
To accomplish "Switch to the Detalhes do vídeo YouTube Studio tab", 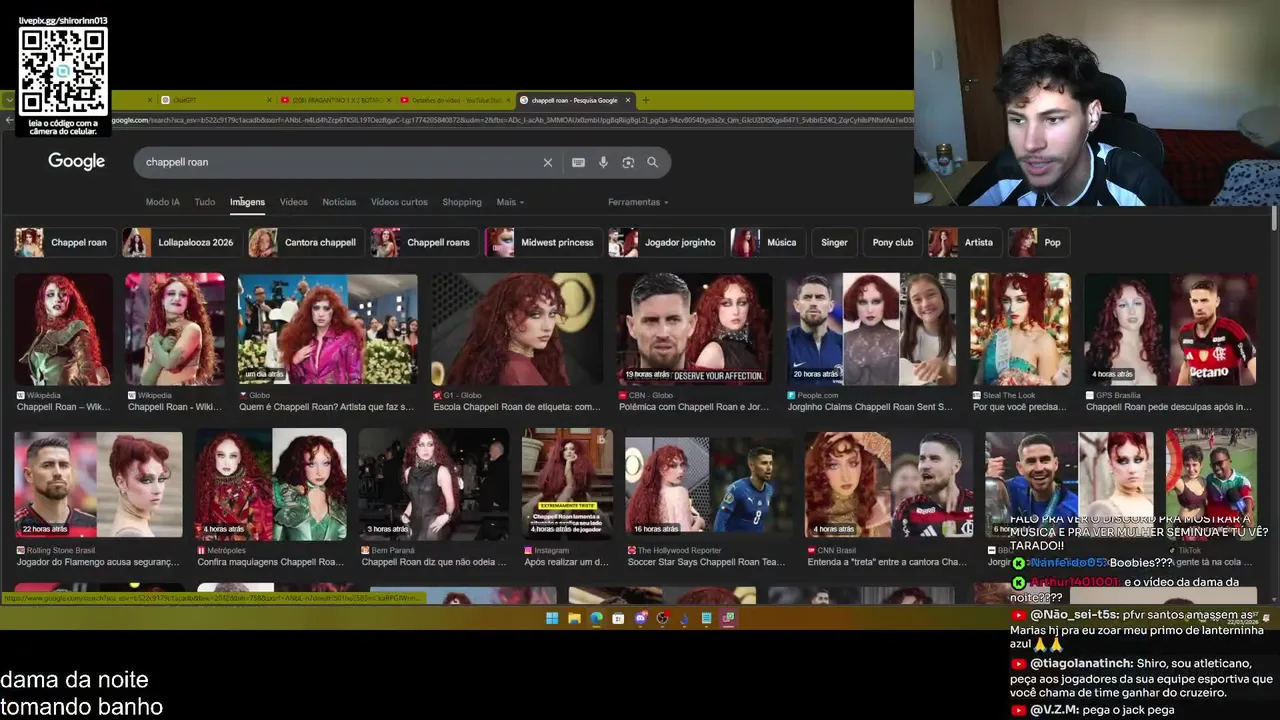I will [456, 100].
